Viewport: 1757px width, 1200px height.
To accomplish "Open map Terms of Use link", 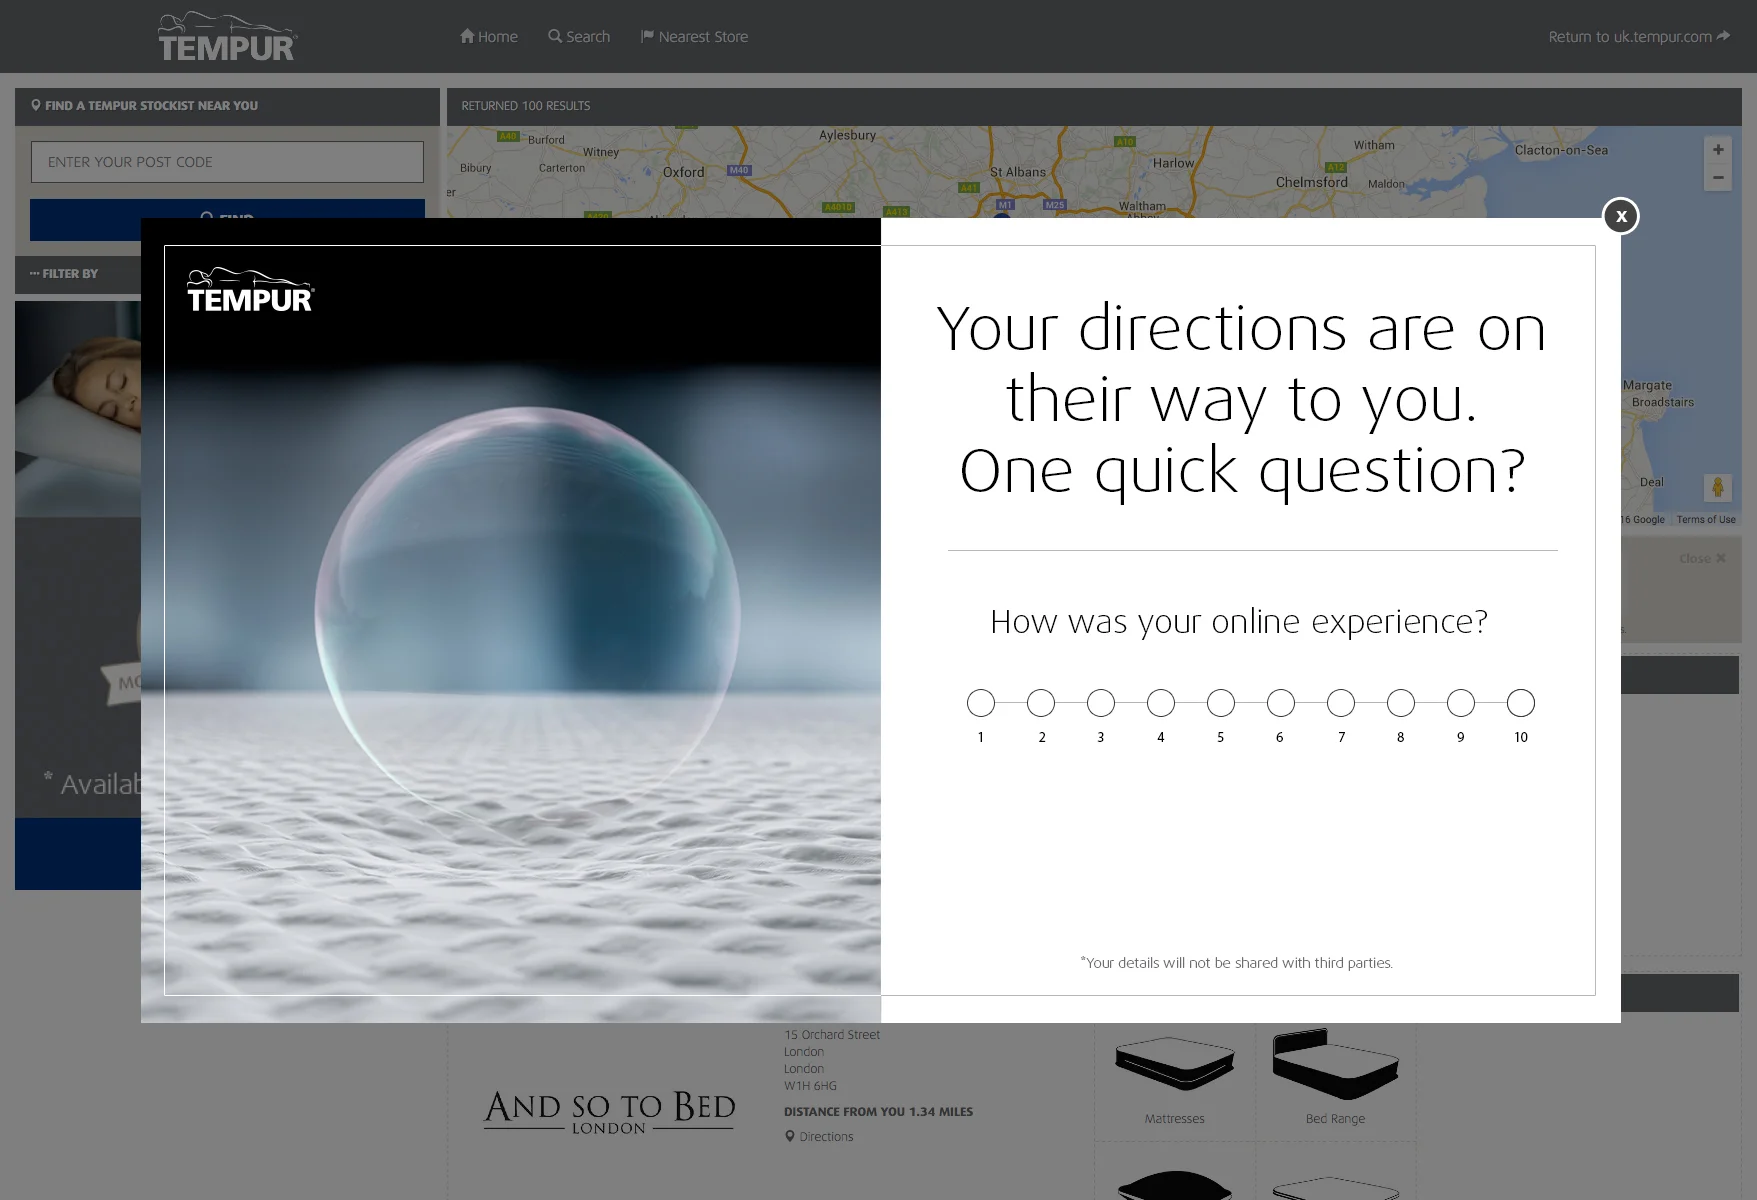I will coord(1706,520).
